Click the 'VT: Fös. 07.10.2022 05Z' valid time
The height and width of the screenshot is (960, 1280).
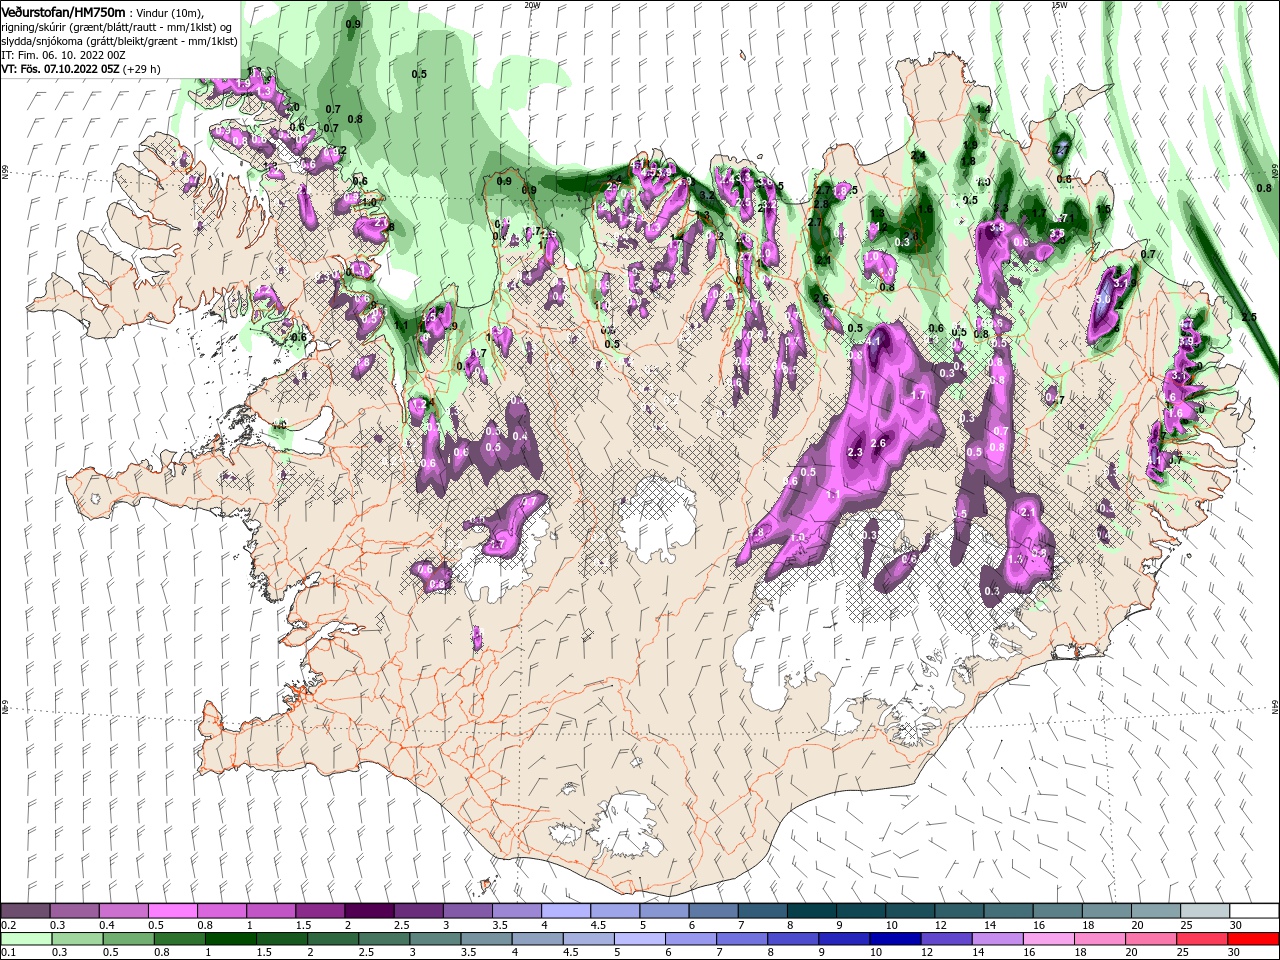[60, 69]
